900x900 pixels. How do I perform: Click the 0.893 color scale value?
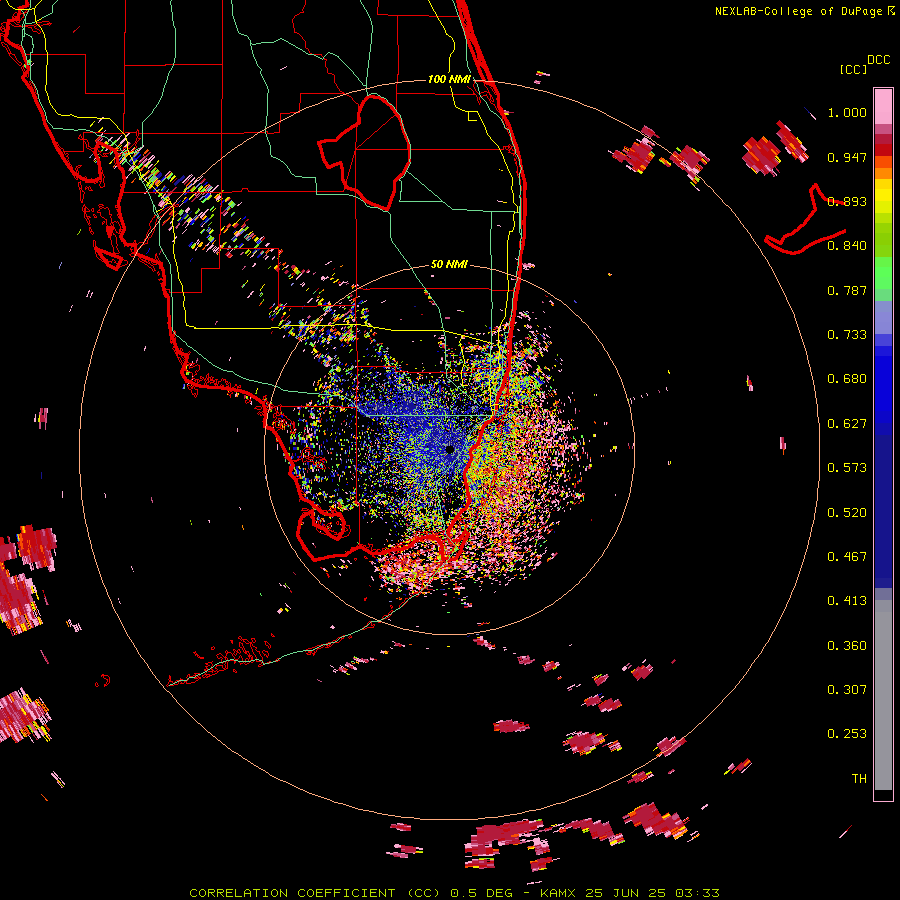[847, 201]
